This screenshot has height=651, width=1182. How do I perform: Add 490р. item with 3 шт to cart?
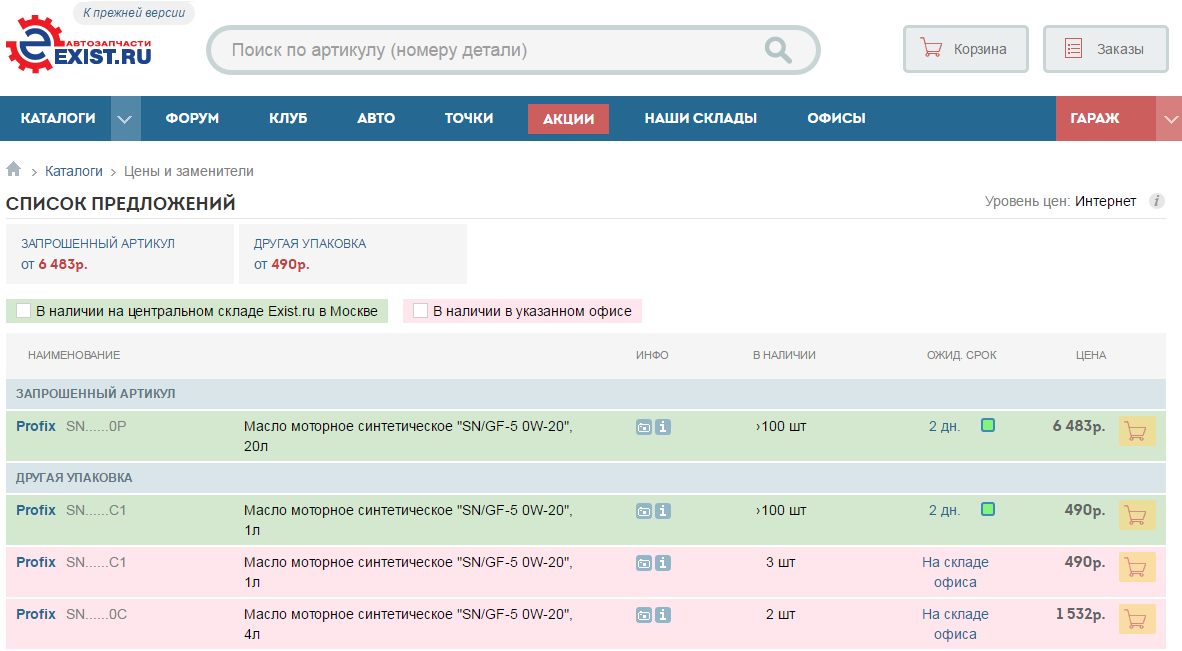(x=1137, y=567)
